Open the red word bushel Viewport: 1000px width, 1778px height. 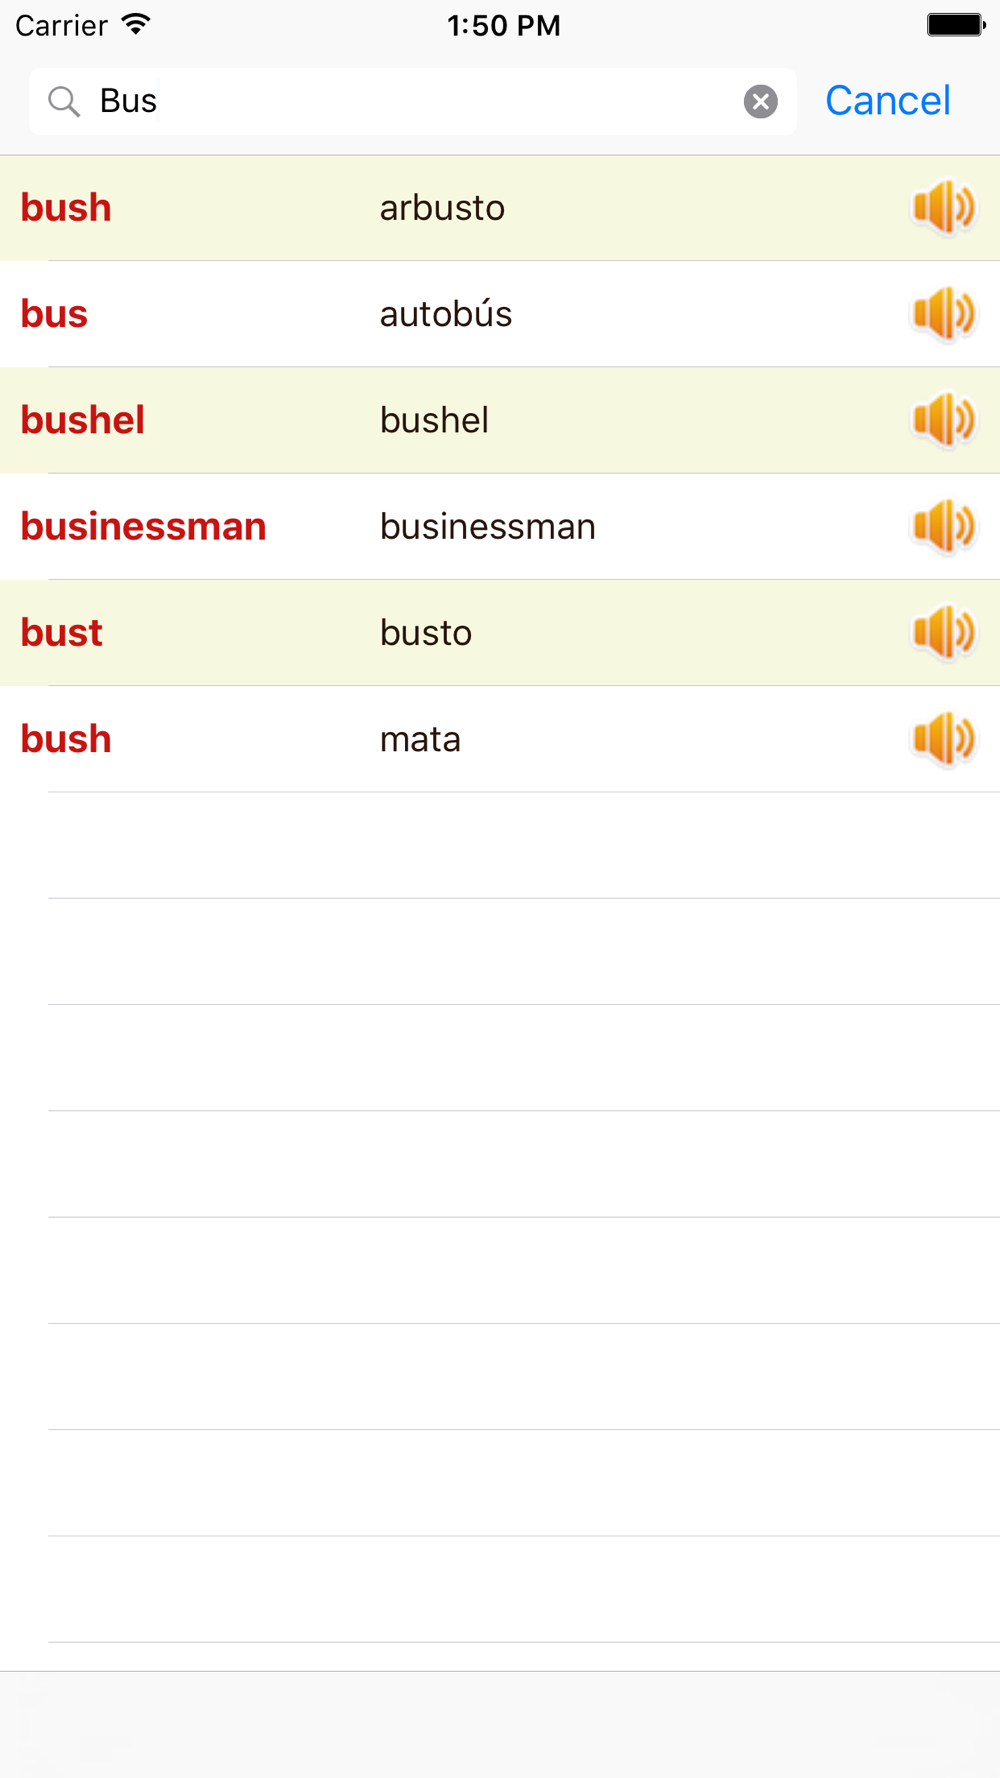83,420
